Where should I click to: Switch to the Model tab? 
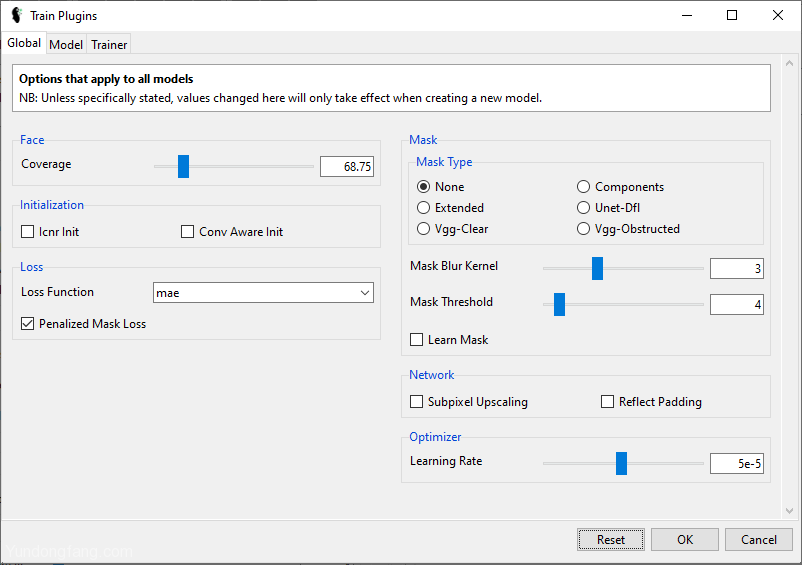(x=66, y=44)
